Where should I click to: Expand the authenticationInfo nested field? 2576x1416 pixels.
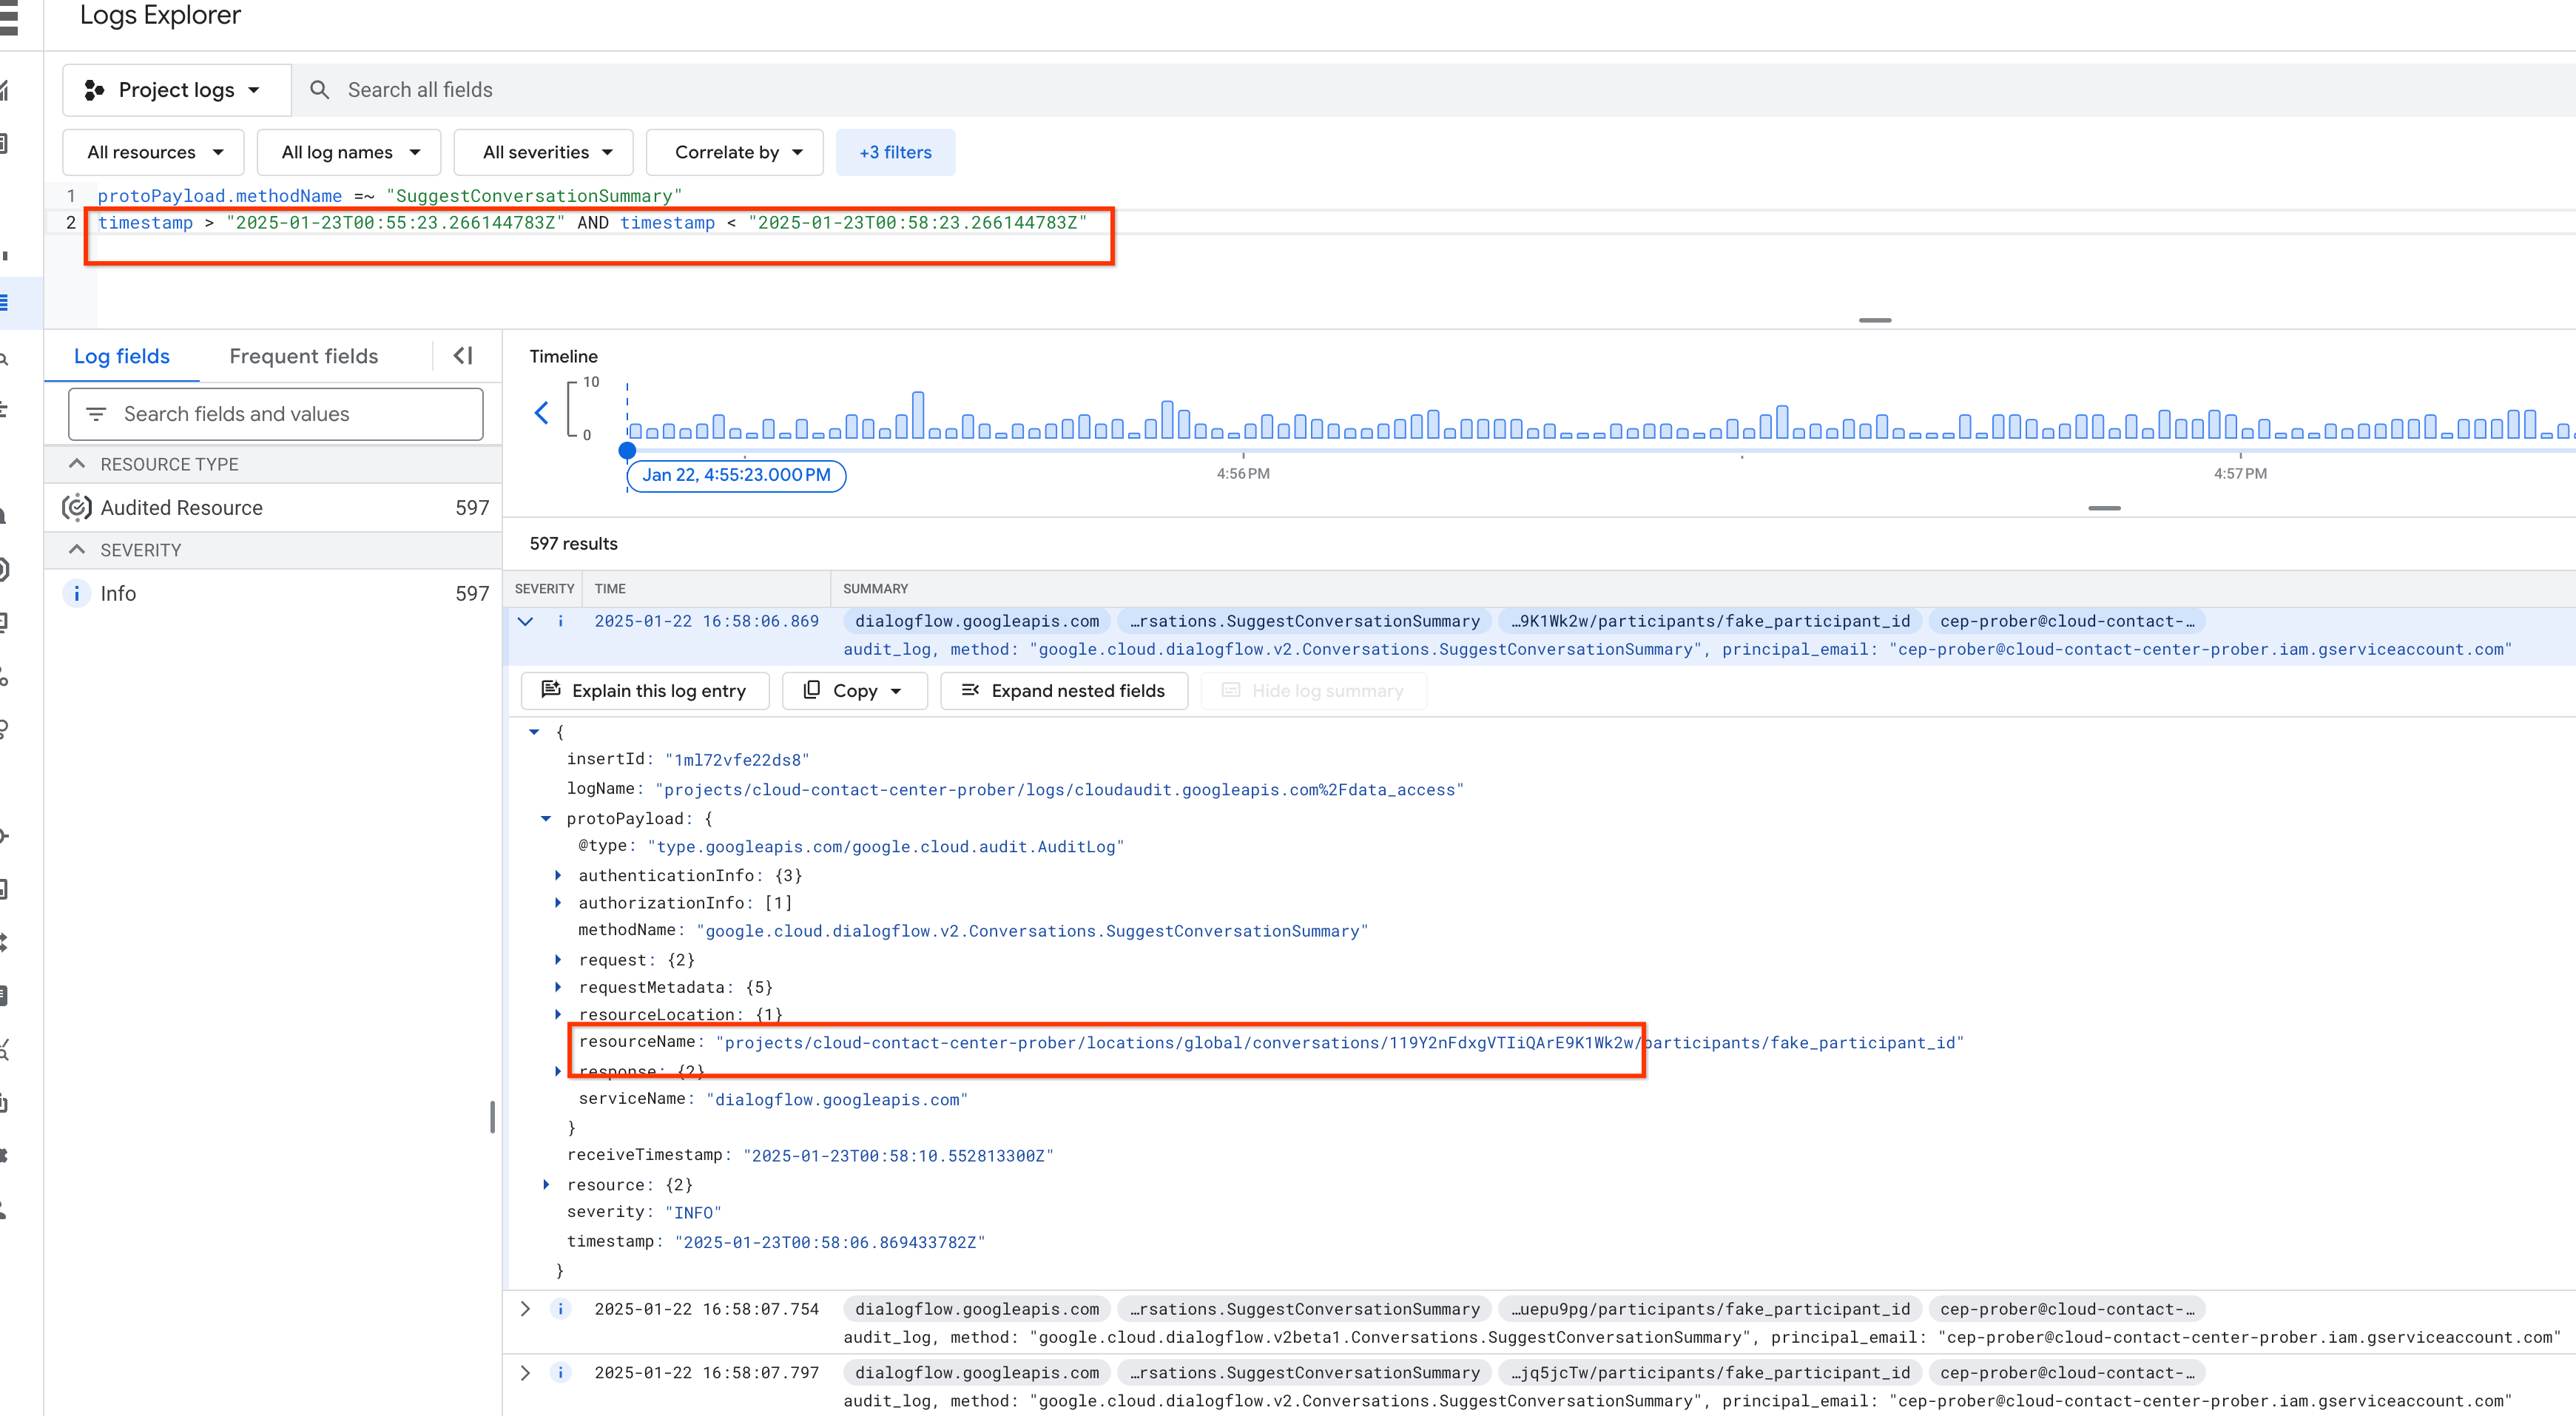(x=558, y=875)
